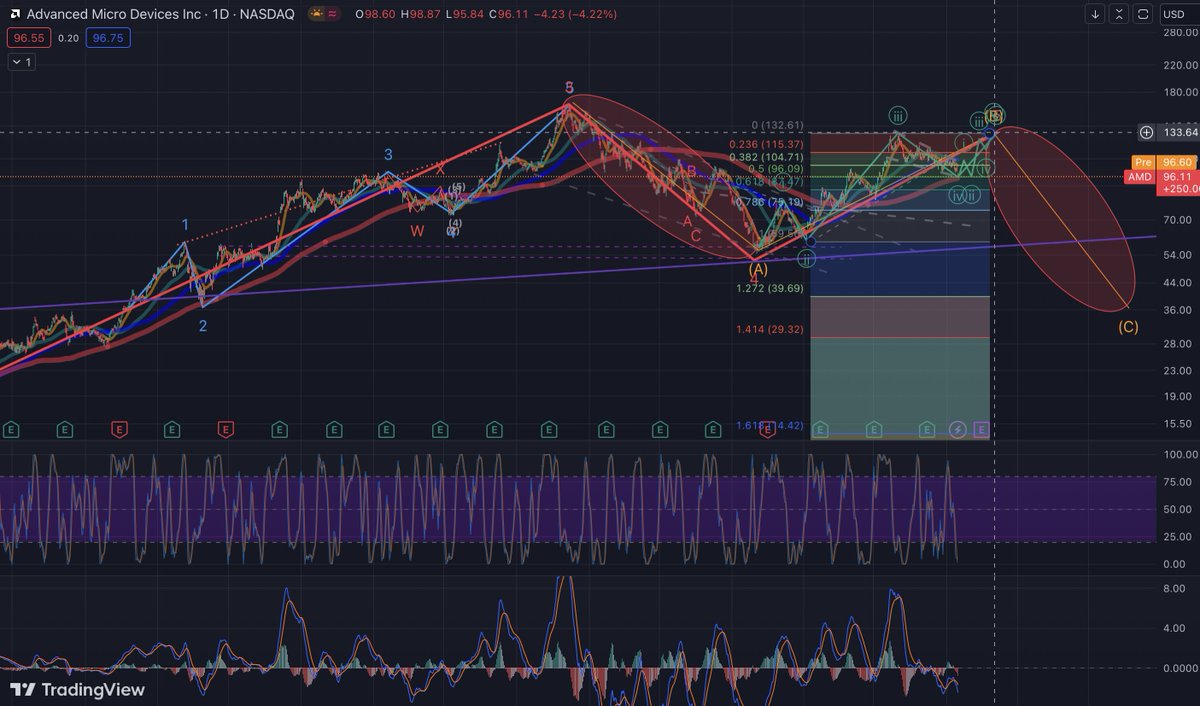
Task: Click the purple E event icon on the timeline
Action: pyautogui.click(x=982, y=429)
